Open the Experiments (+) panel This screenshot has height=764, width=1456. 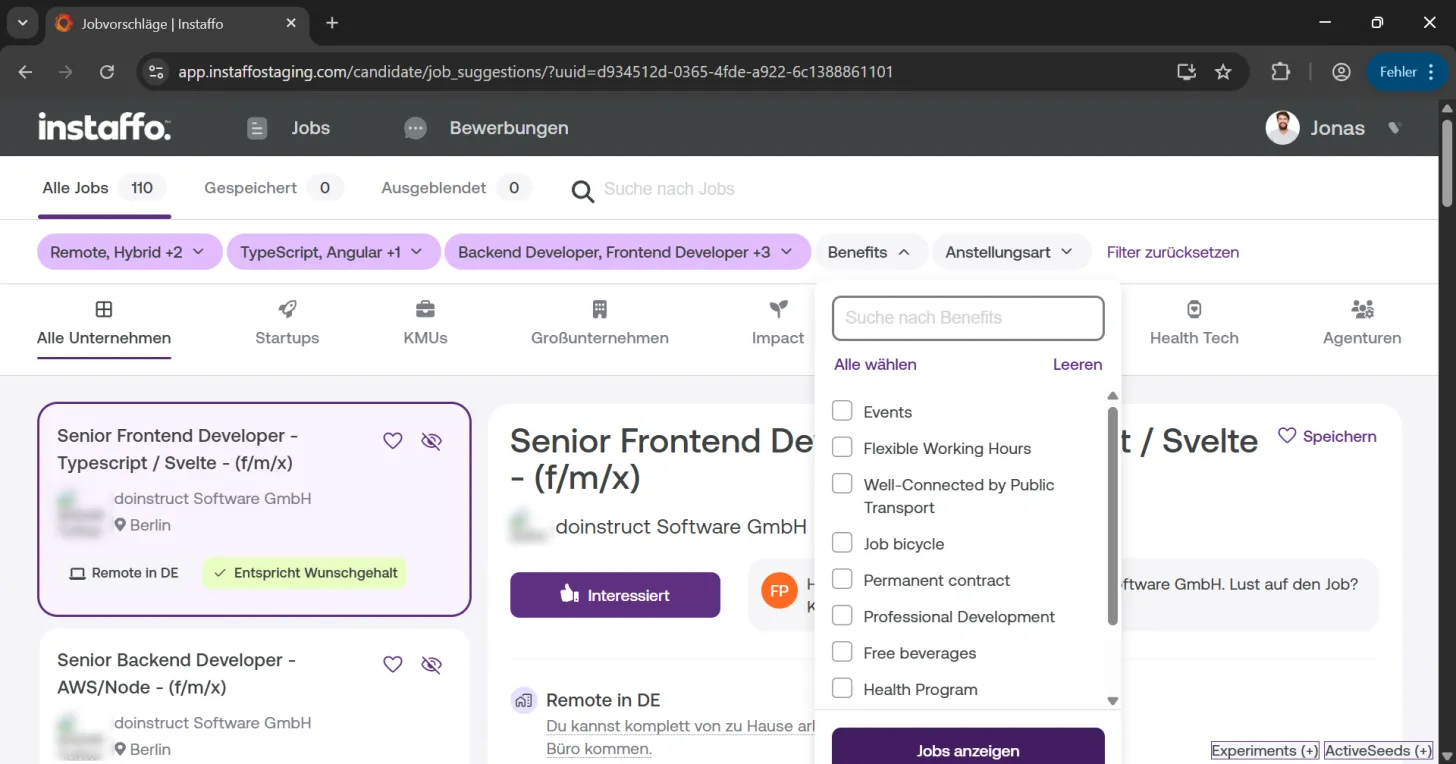pyautogui.click(x=1265, y=751)
